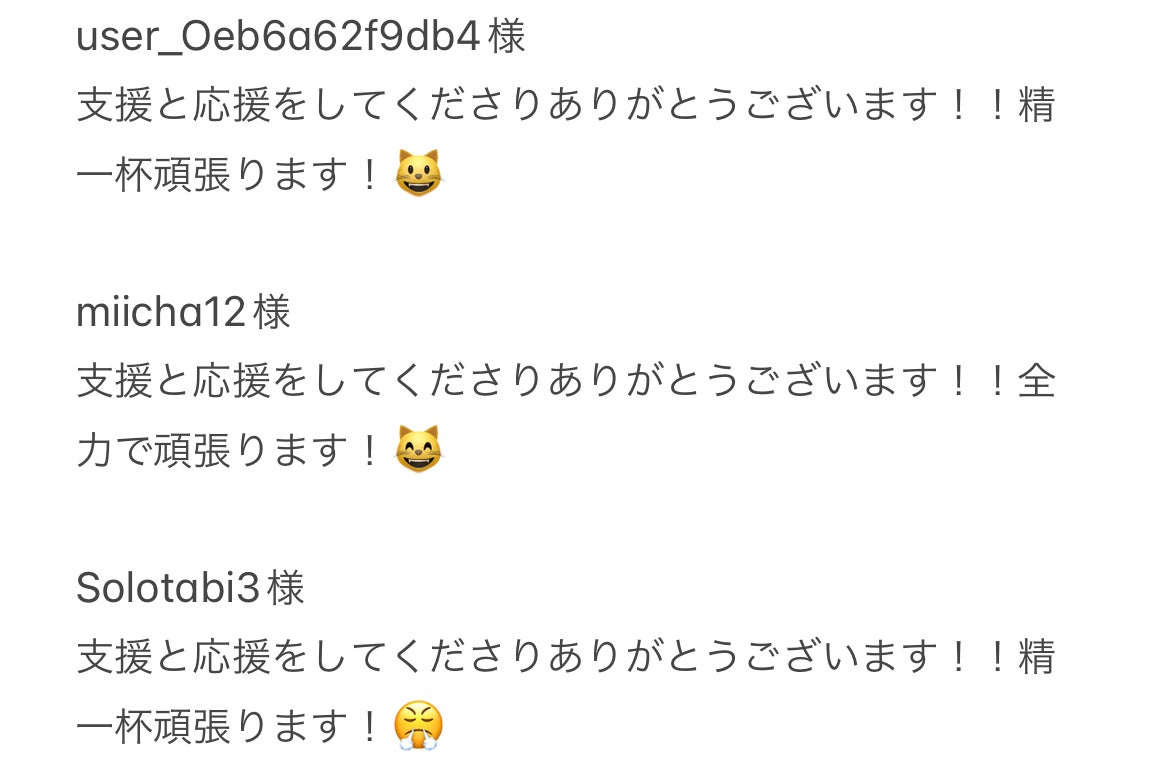Click the 全 character ending miicha12's line
Image resolution: width=1170 pixels, height=777 pixels.
(1037, 381)
